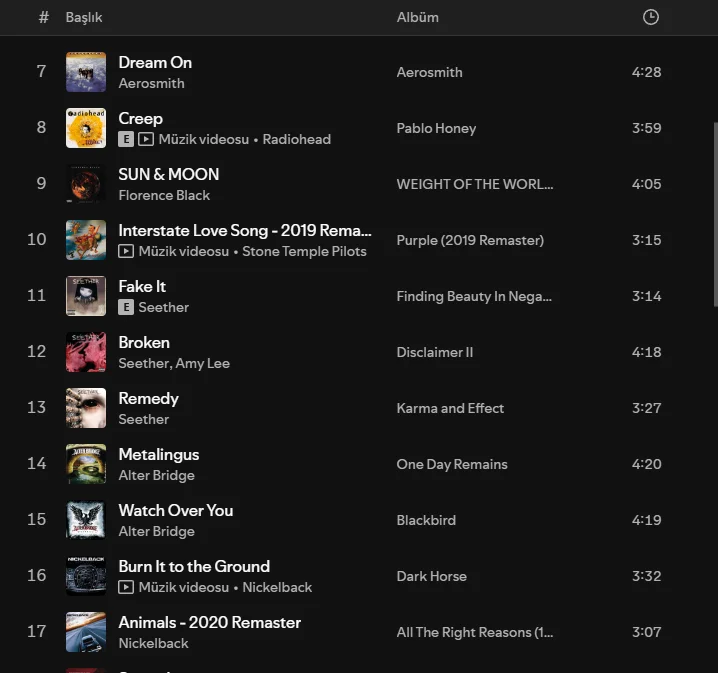Open the All The Right Reasons album link
718x673 pixels.
[x=475, y=633]
